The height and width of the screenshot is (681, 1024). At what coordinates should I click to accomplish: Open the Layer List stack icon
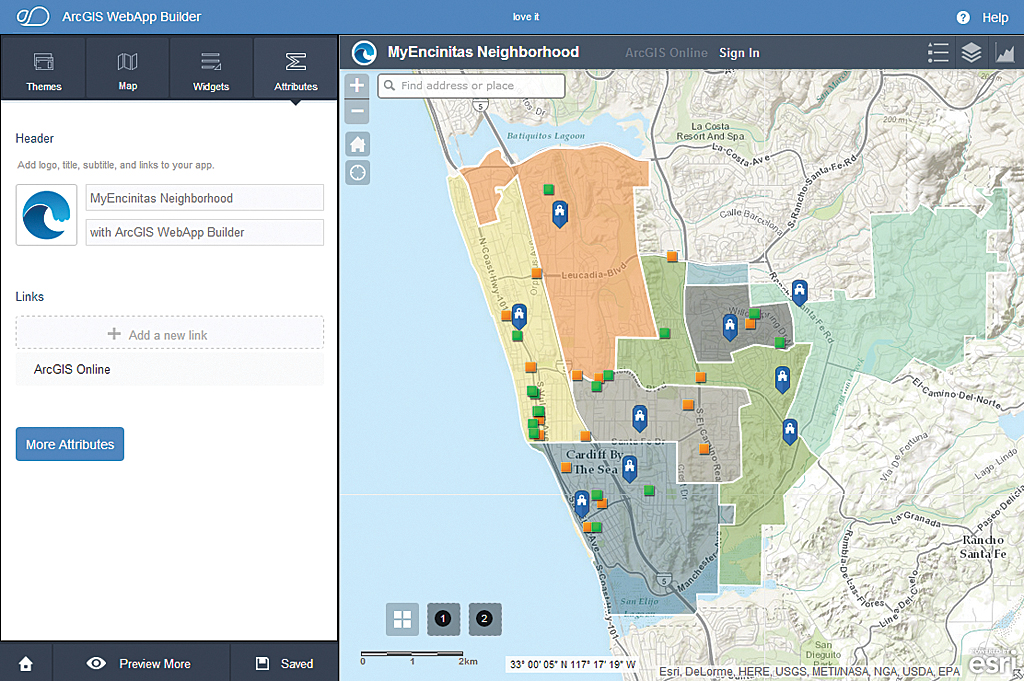point(971,53)
